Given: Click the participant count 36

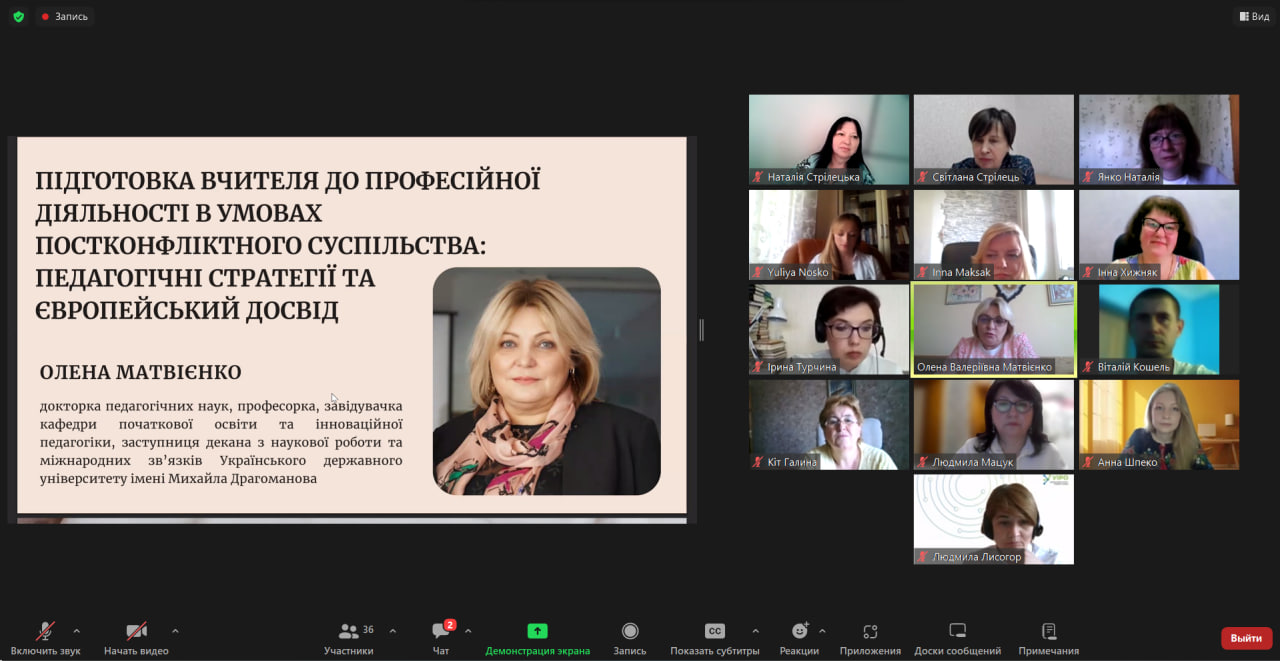Looking at the screenshot, I should (368, 630).
